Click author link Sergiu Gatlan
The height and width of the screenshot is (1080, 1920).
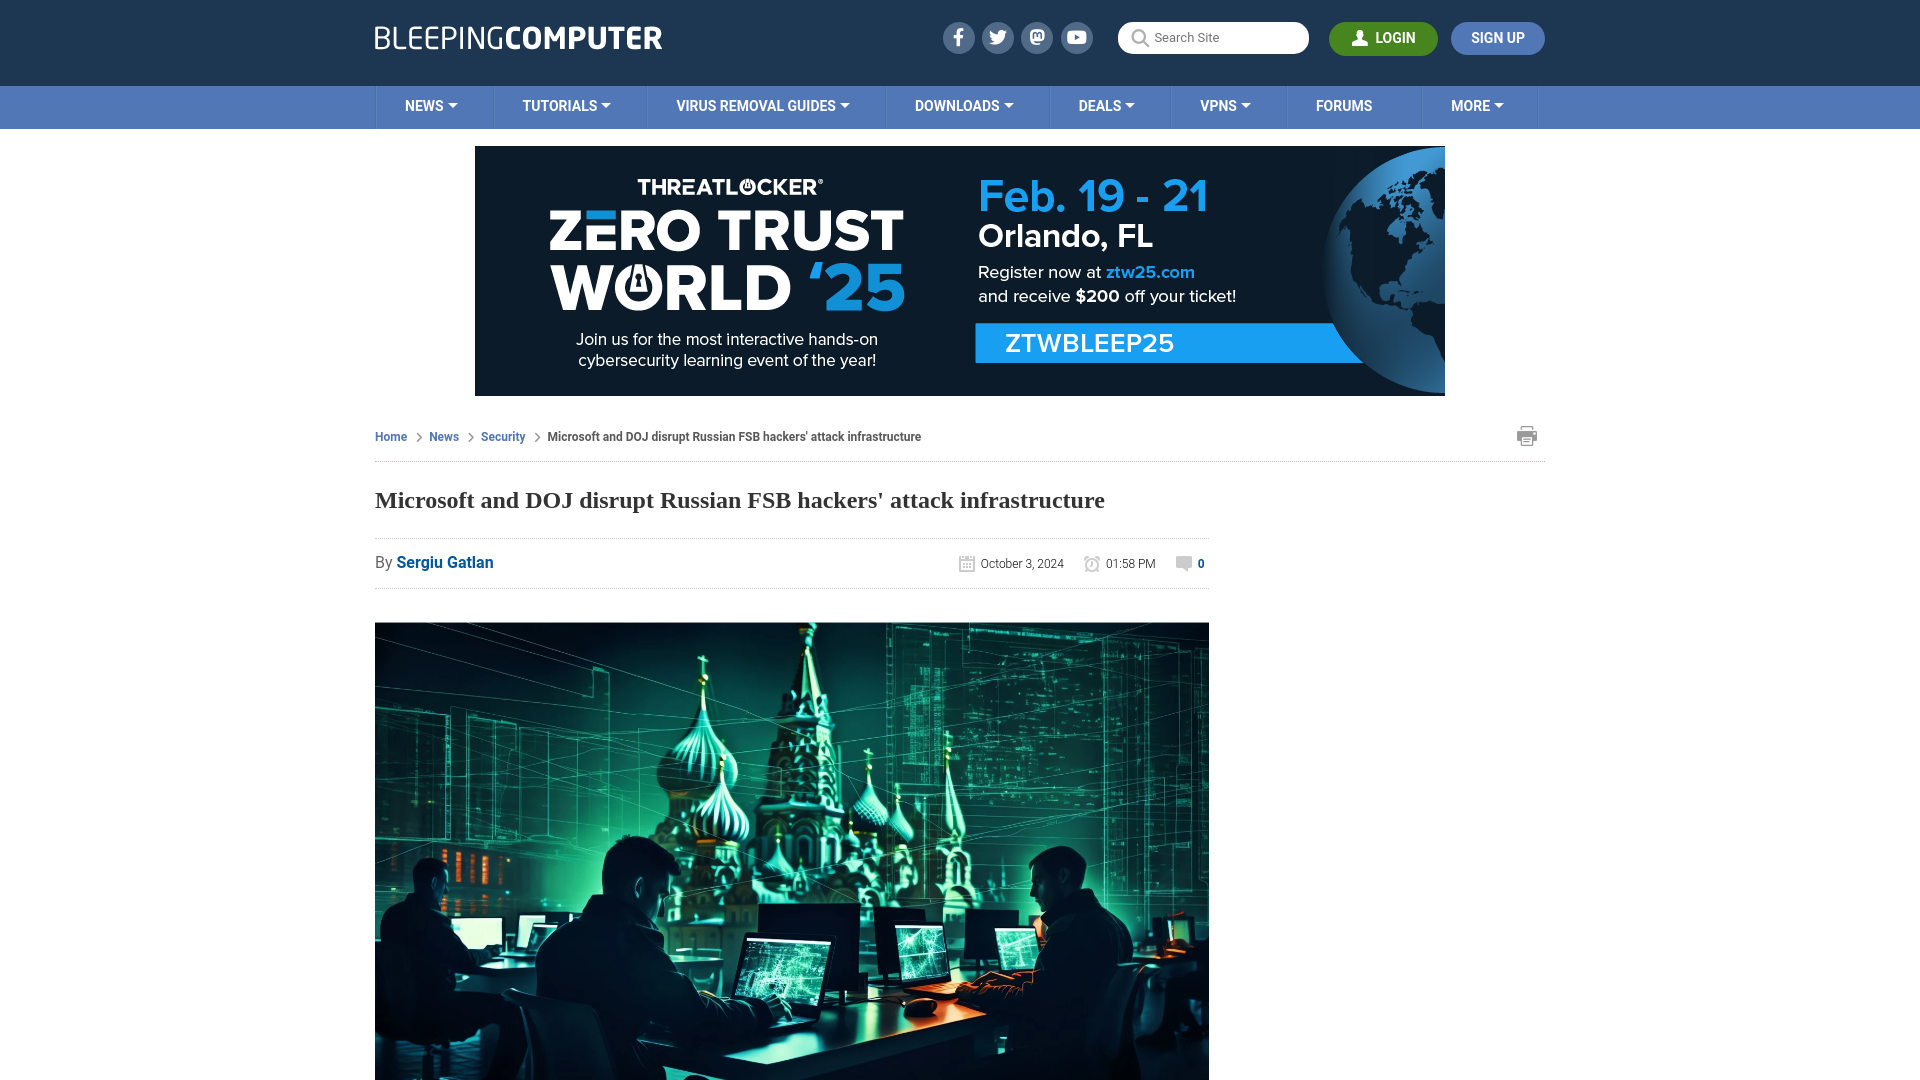[x=444, y=562]
